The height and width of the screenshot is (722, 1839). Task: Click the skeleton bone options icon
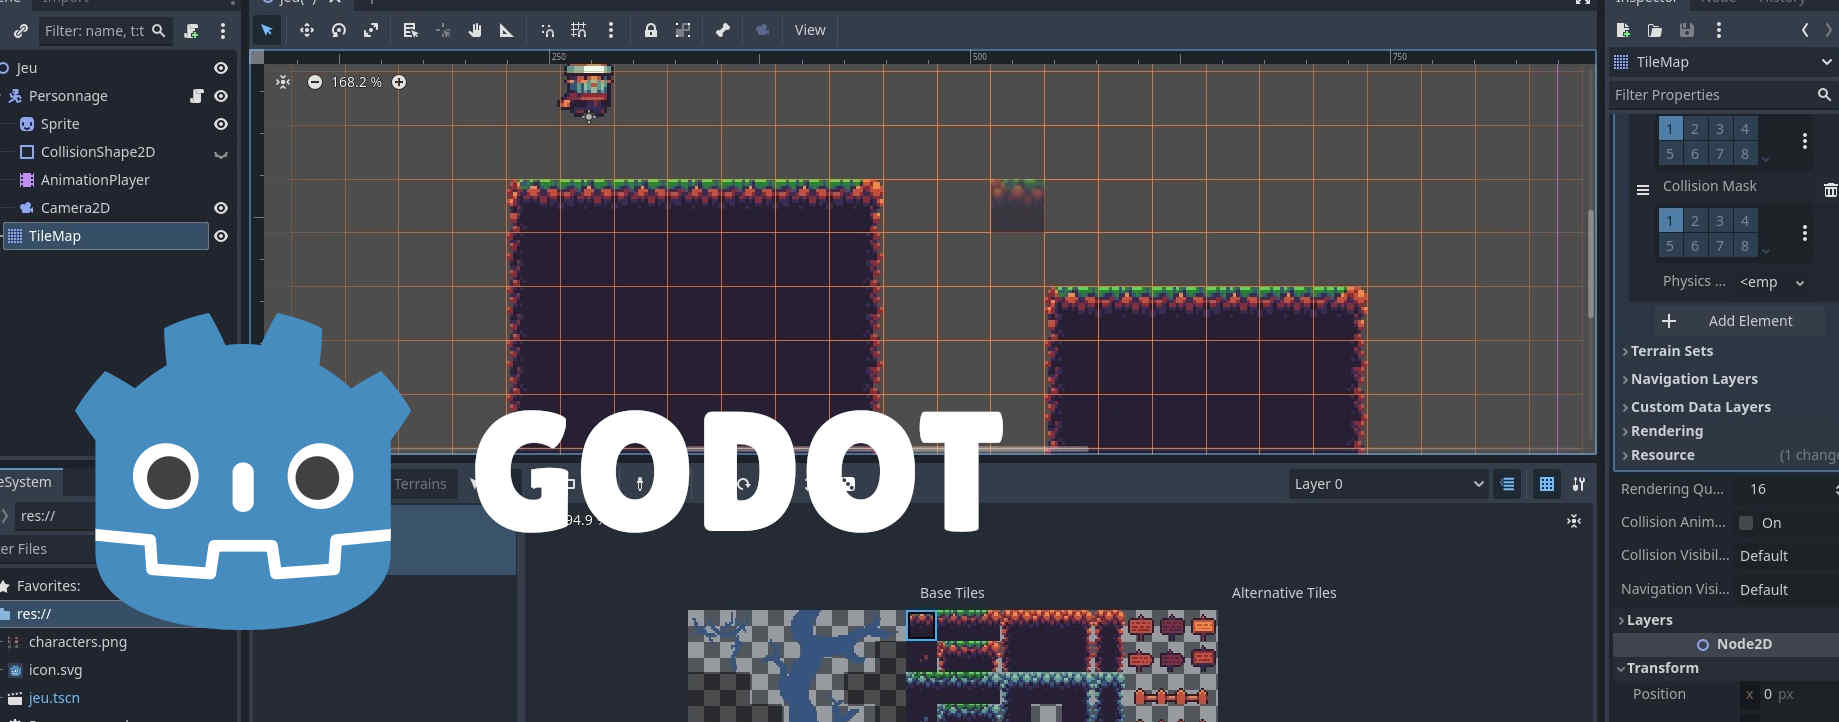click(x=723, y=30)
